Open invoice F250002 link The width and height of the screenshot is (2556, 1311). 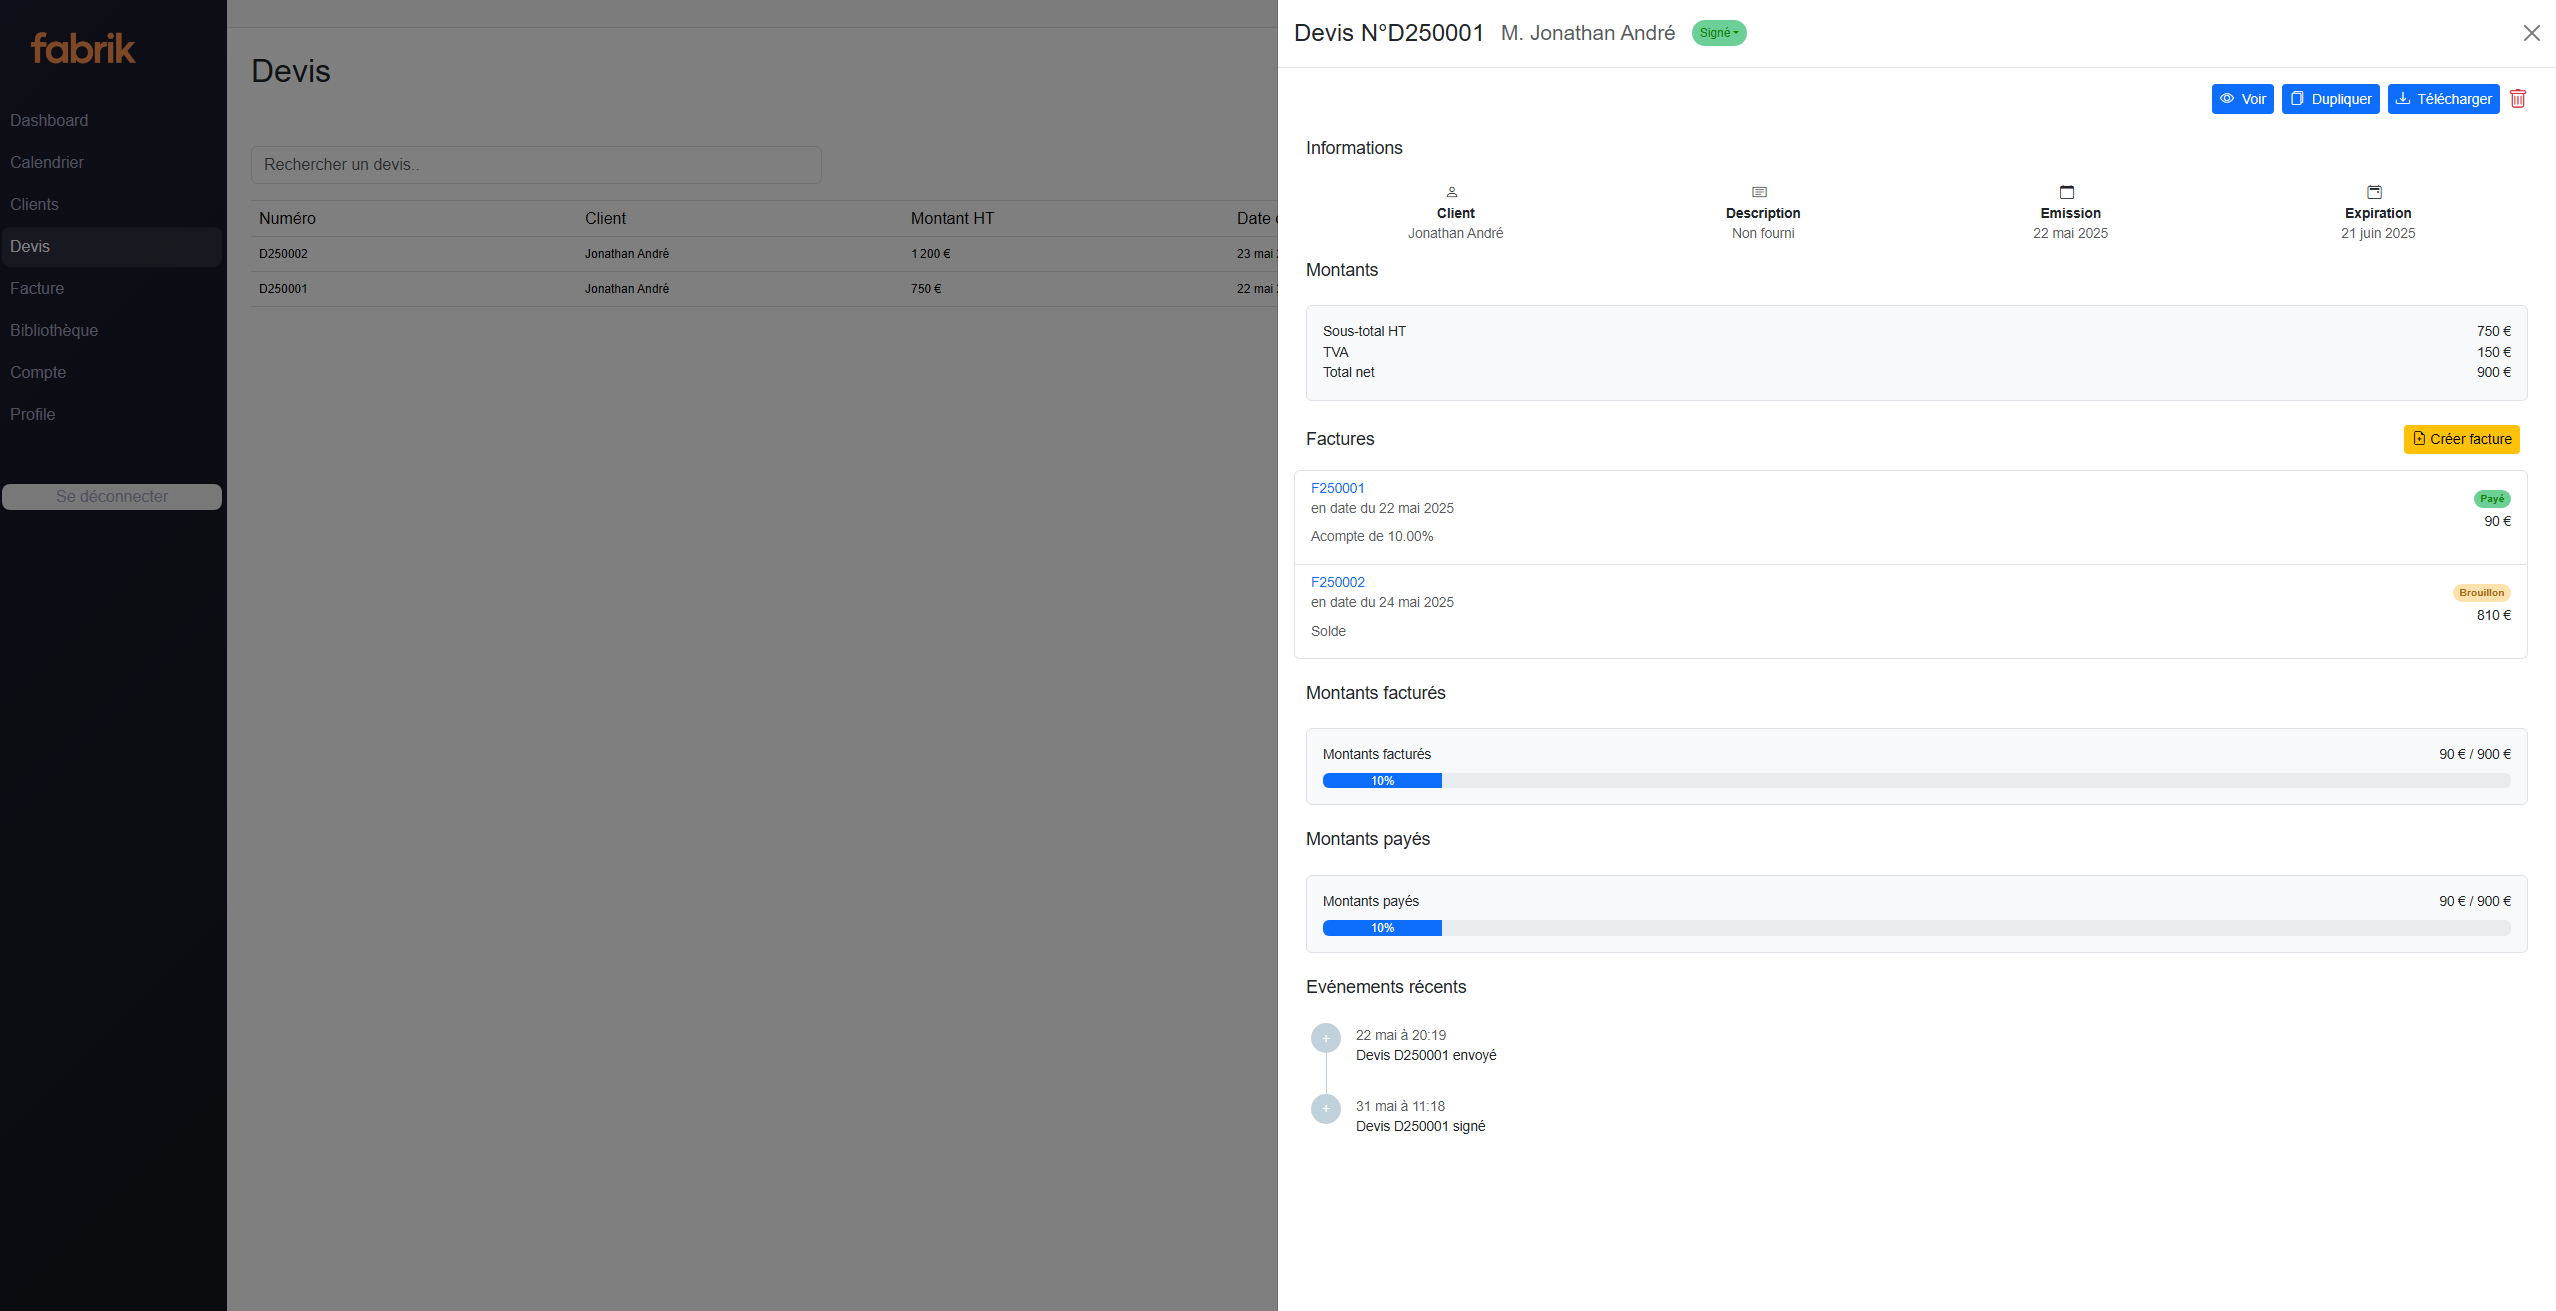point(1337,582)
